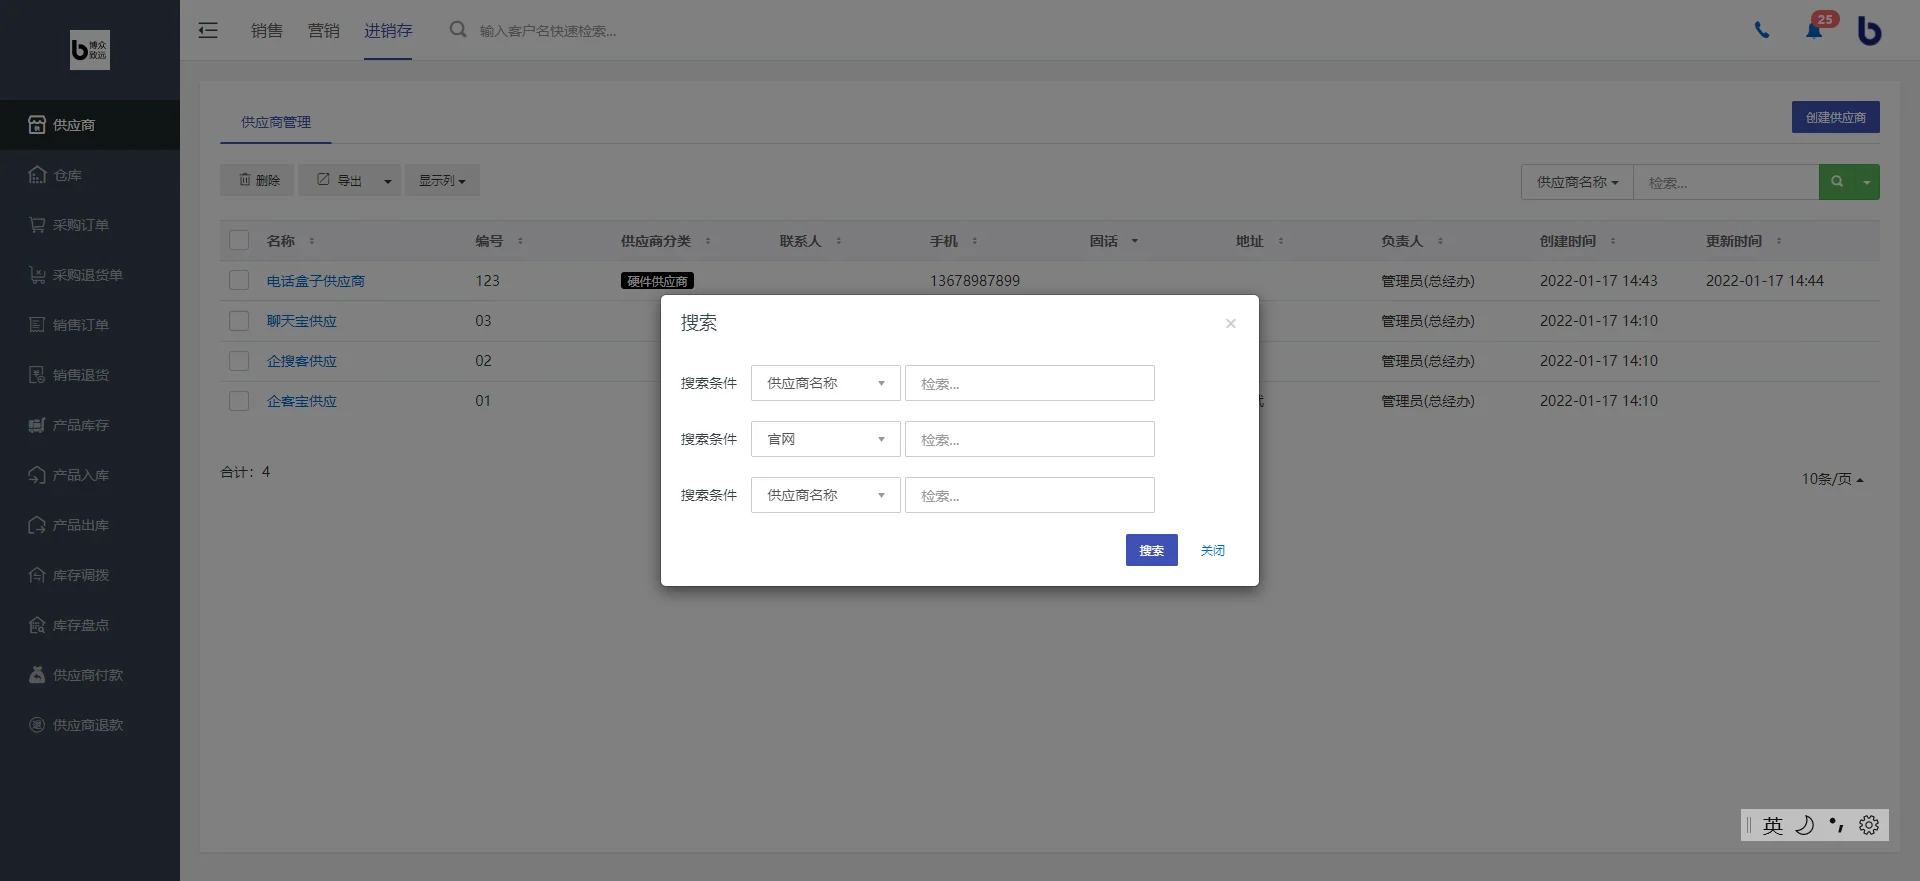Viewport: 1920px width, 881px height.
Task: Sort by the 名称 column arrows
Action: pos(312,241)
